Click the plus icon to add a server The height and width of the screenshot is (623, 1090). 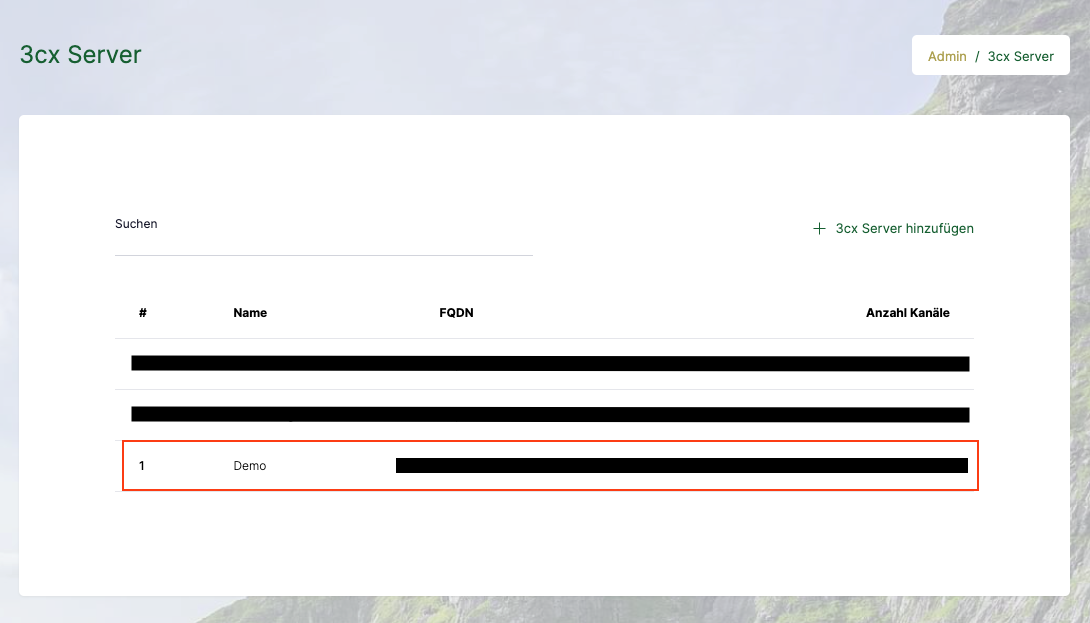pos(819,228)
